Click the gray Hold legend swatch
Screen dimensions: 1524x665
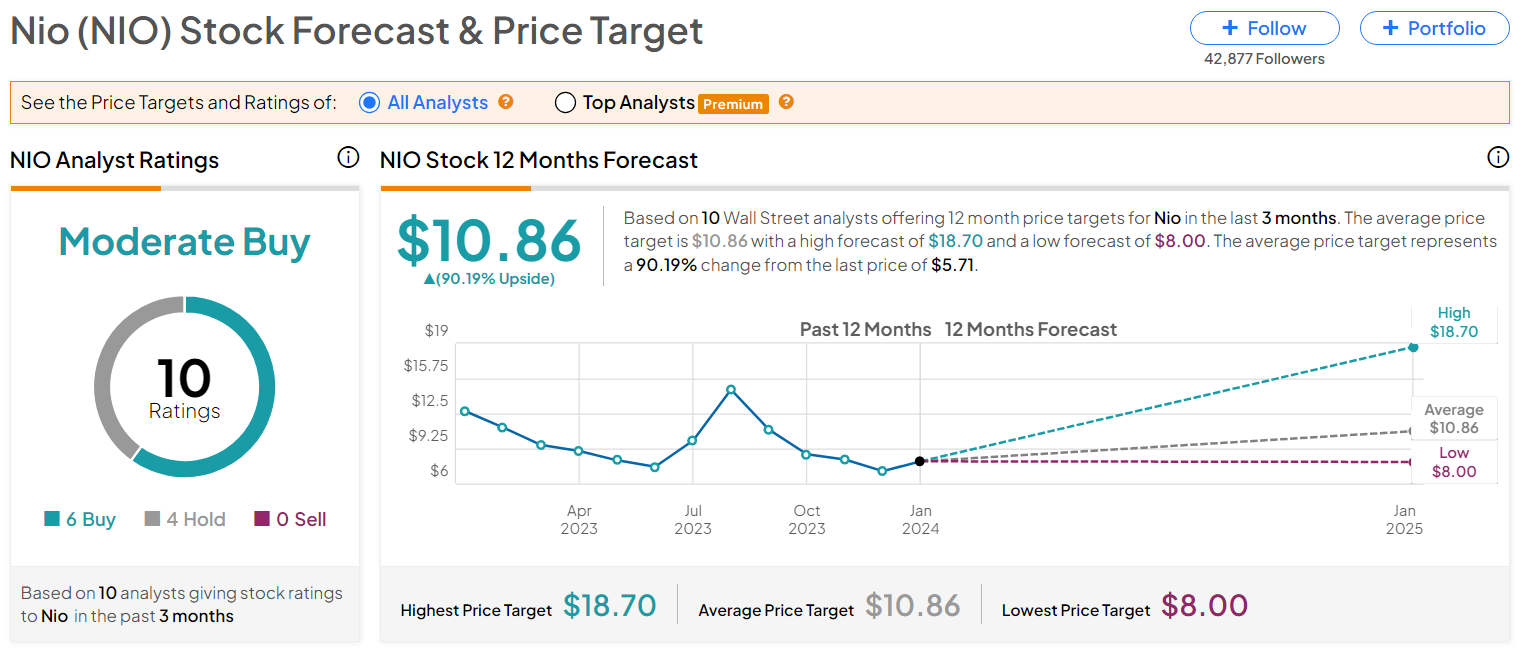tap(152, 519)
